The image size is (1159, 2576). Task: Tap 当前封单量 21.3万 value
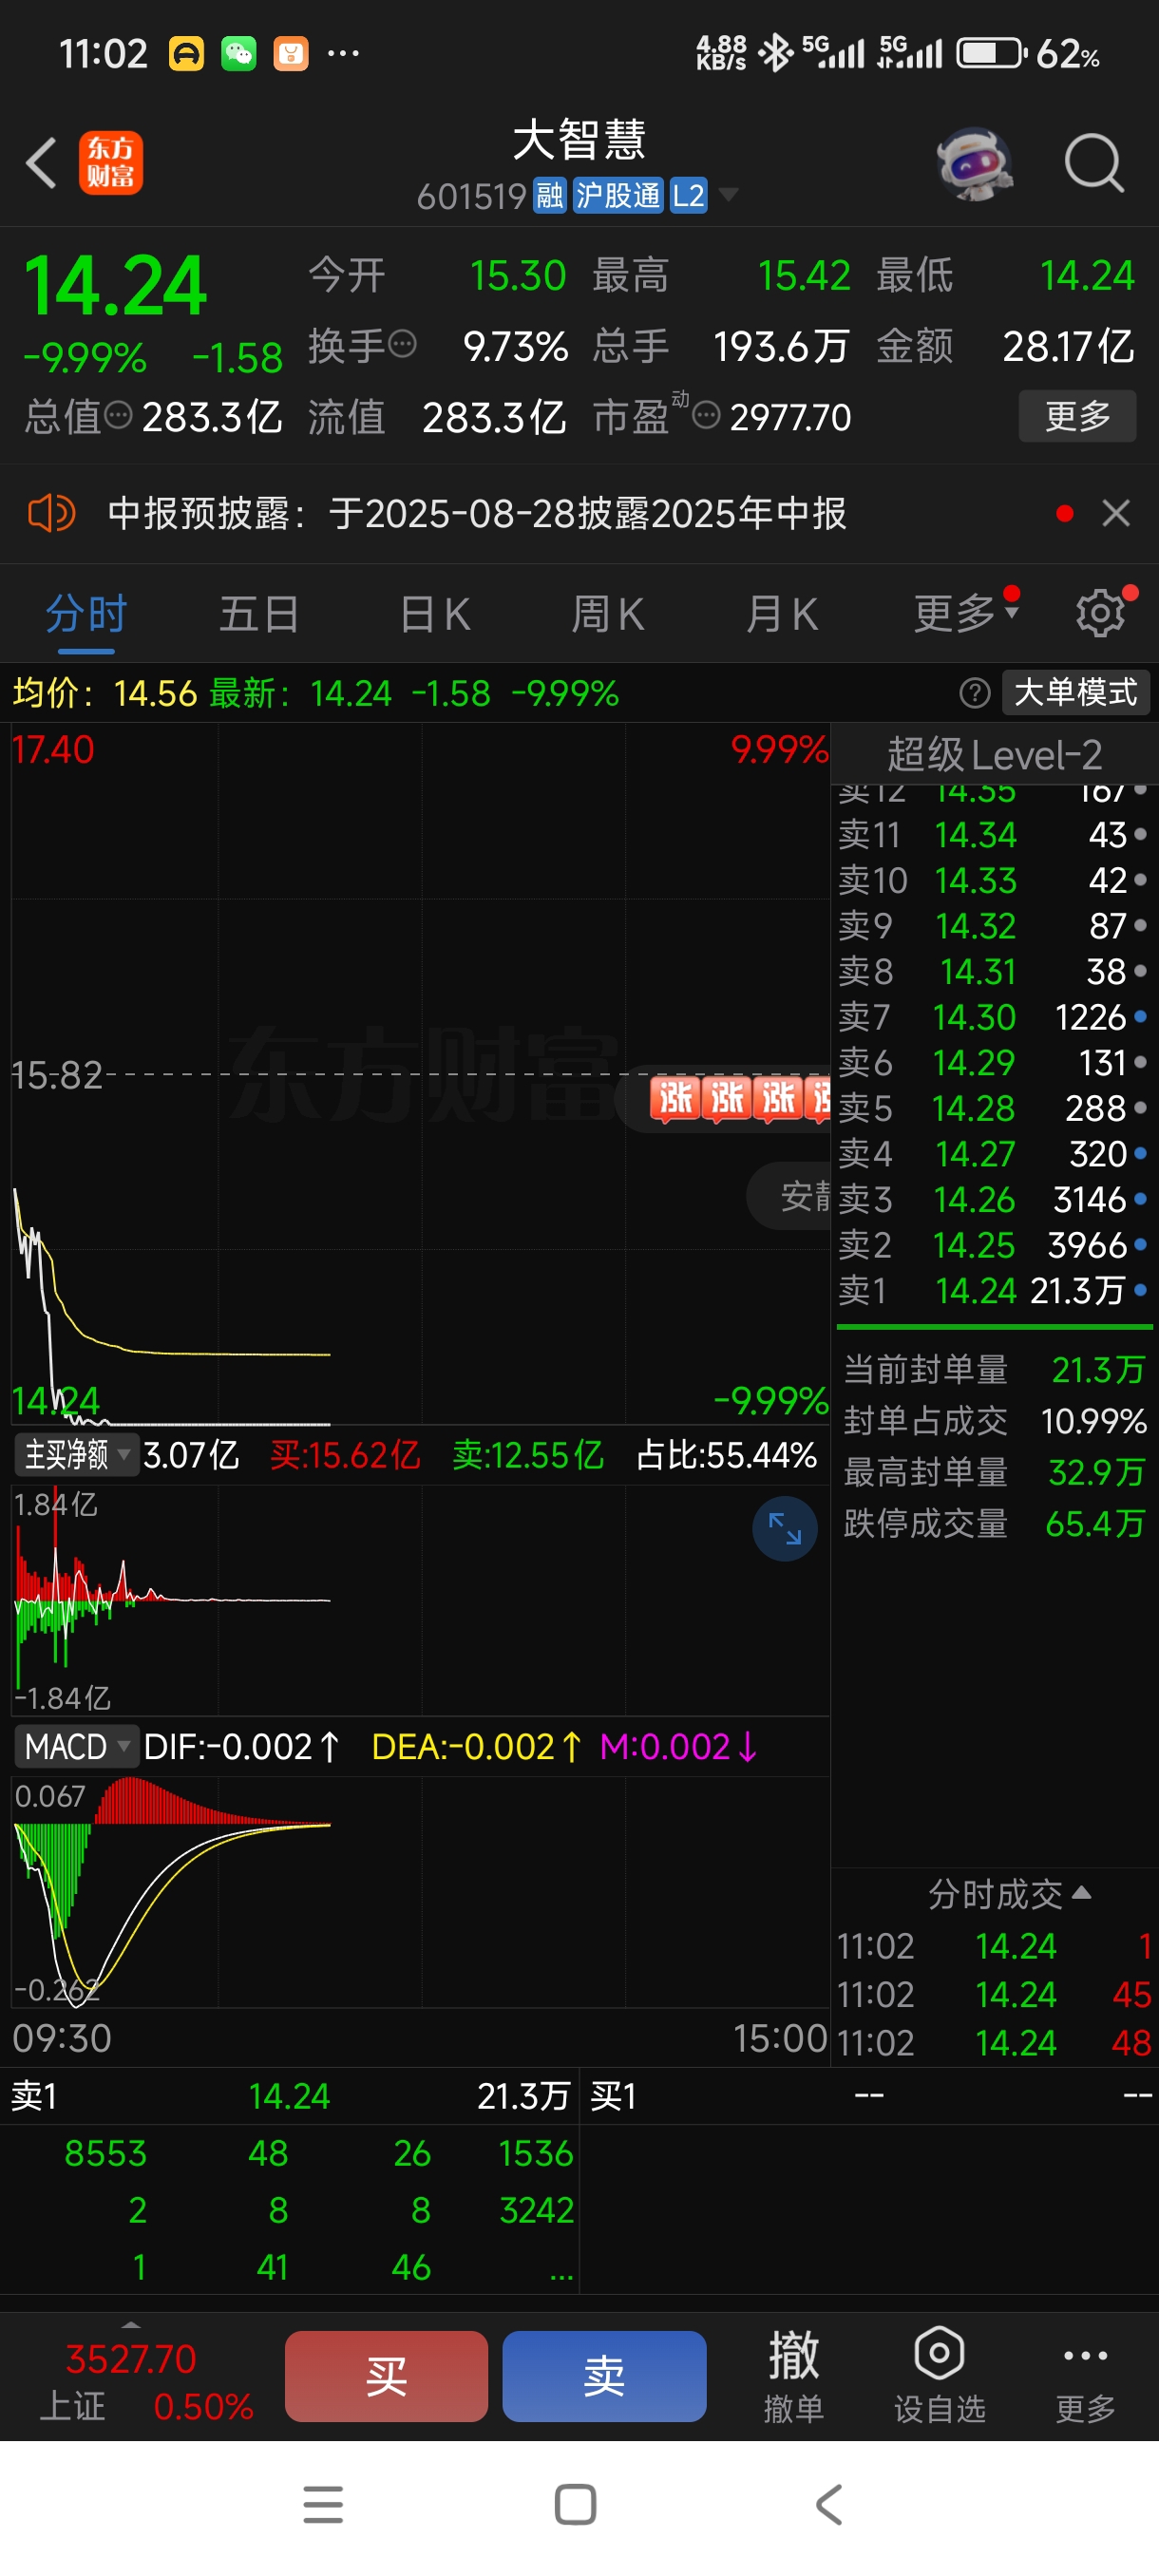[1097, 1370]
